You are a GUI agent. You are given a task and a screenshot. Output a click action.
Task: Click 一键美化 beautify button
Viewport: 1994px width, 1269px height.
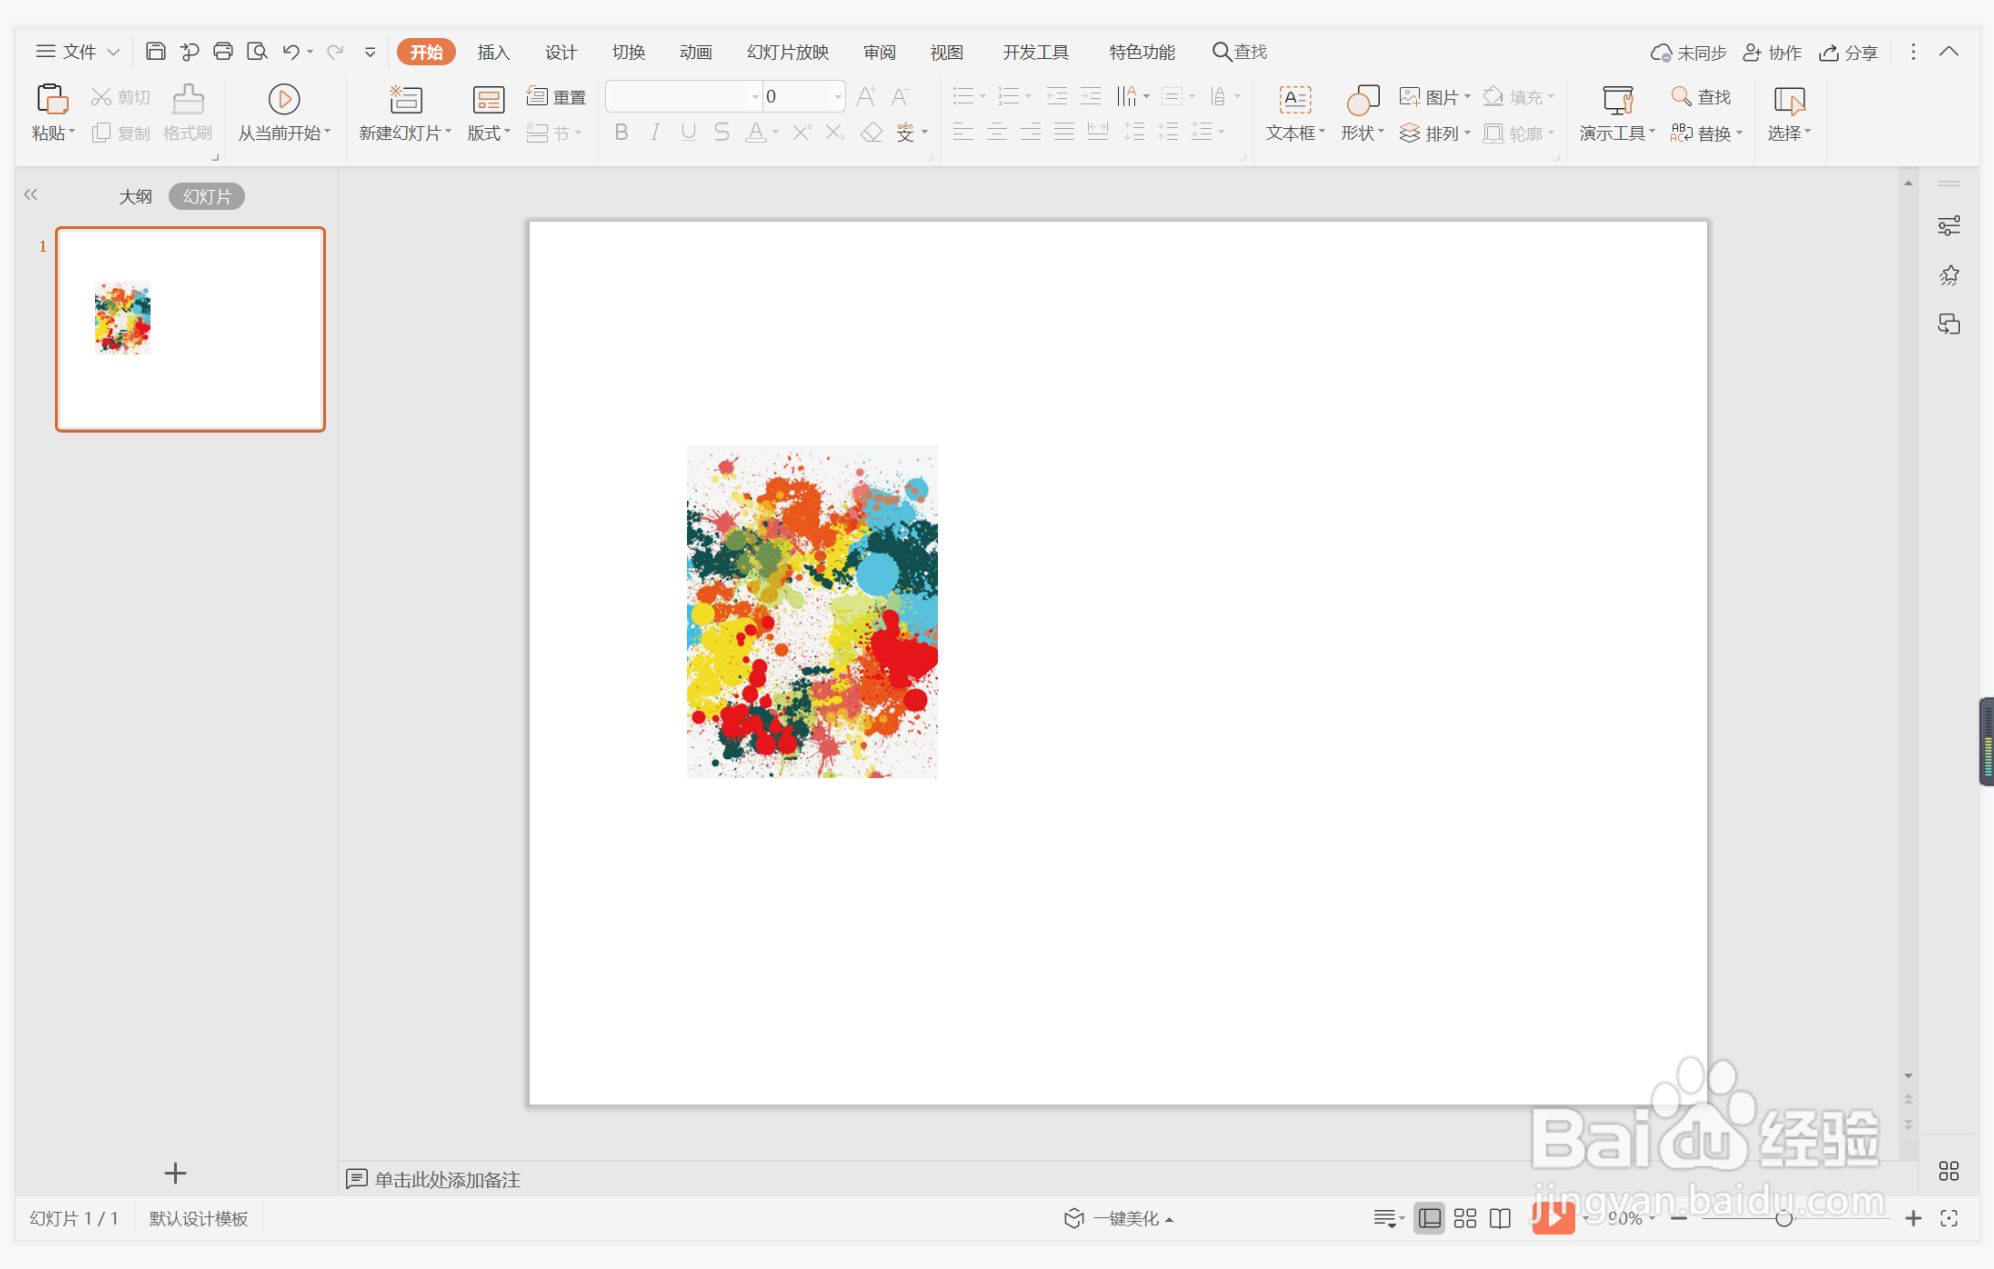pos(1118,1218)
